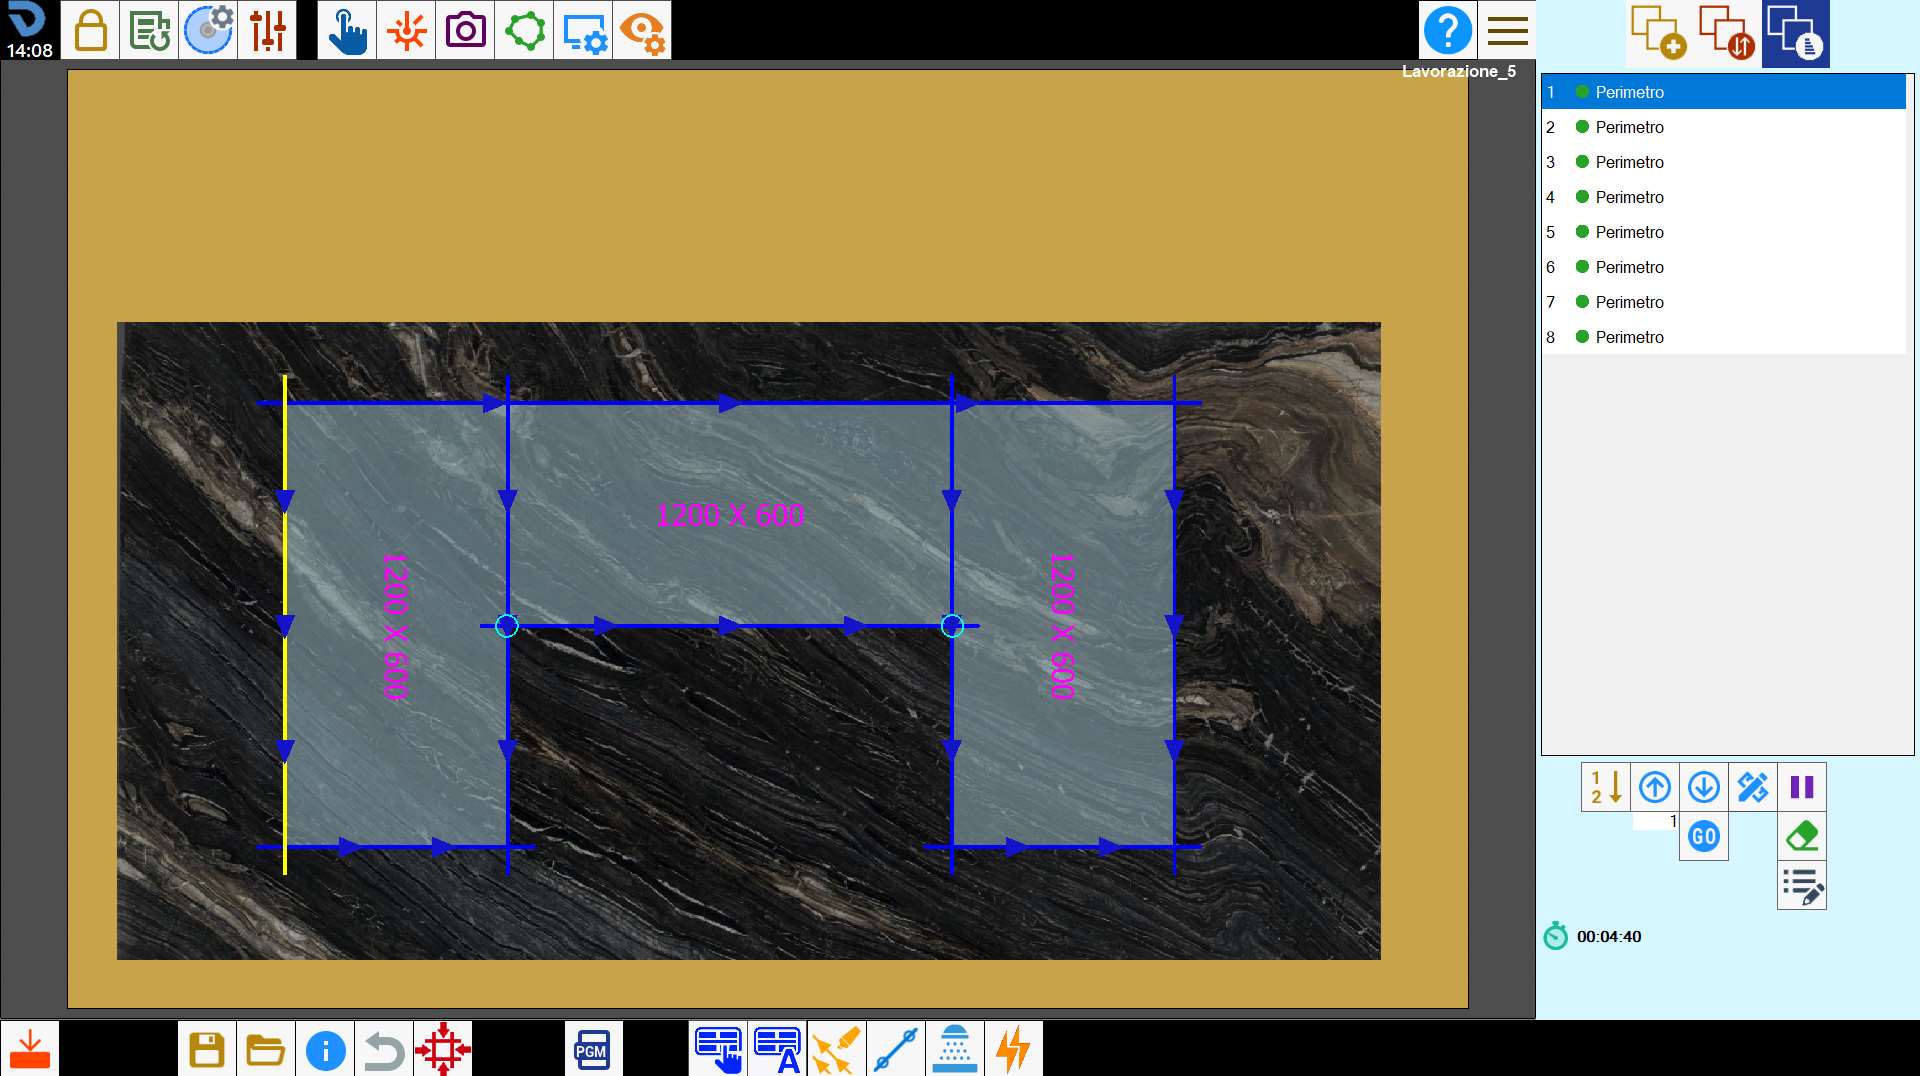The height and width of the screenshot is (1076, 1920).
Task: Click the order number input field
Action: click(1655, 821)
